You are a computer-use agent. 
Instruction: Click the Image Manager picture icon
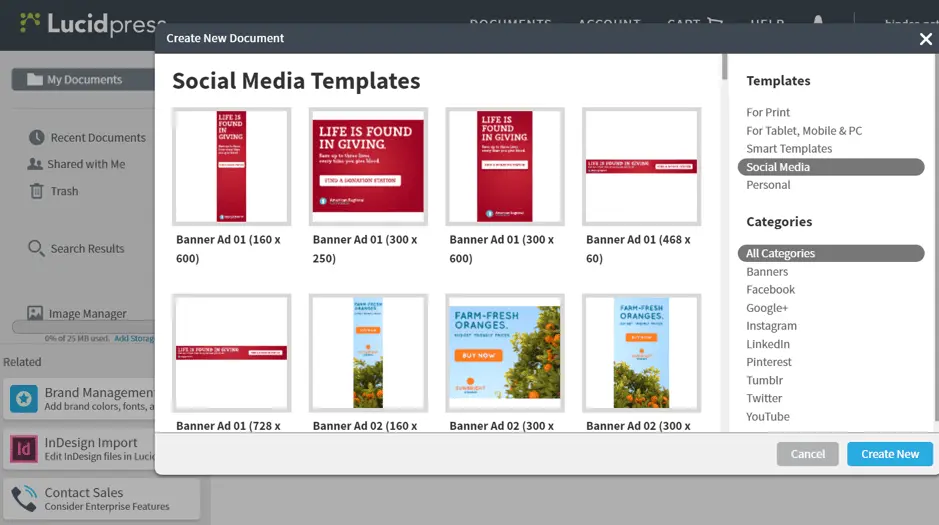[x=35, y=313]
